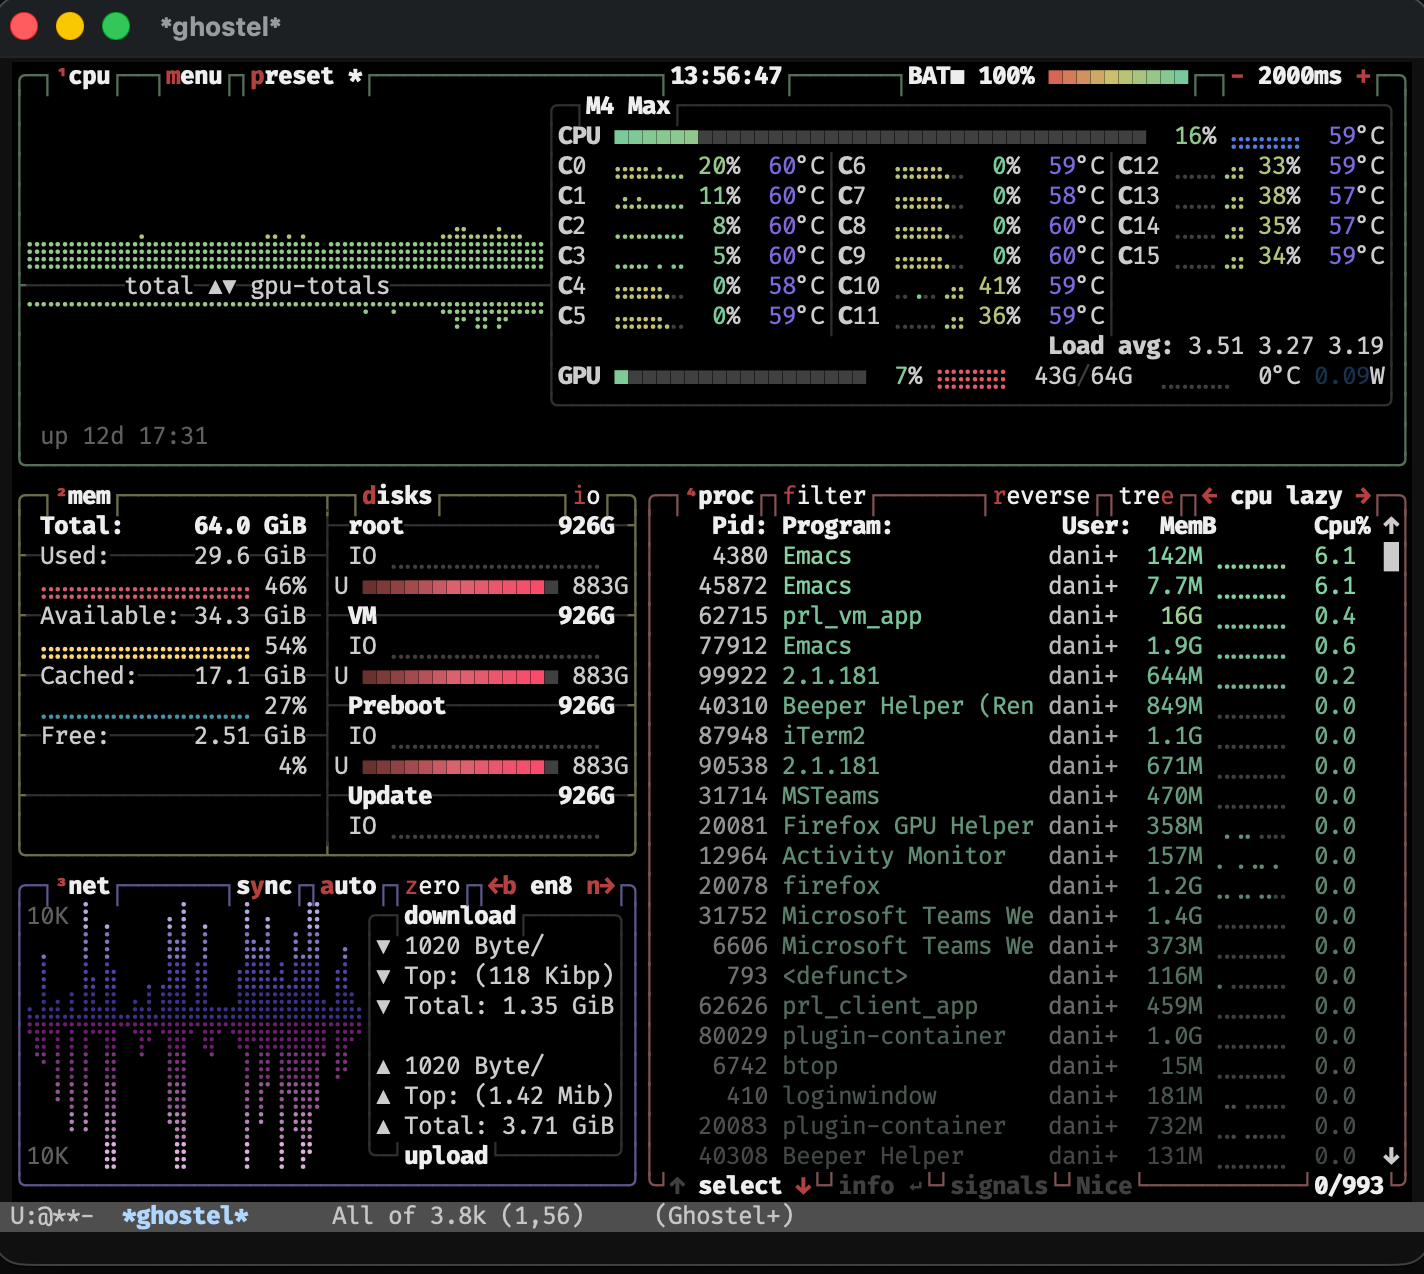Select the iTerm2 process row

pos(1027,736)
